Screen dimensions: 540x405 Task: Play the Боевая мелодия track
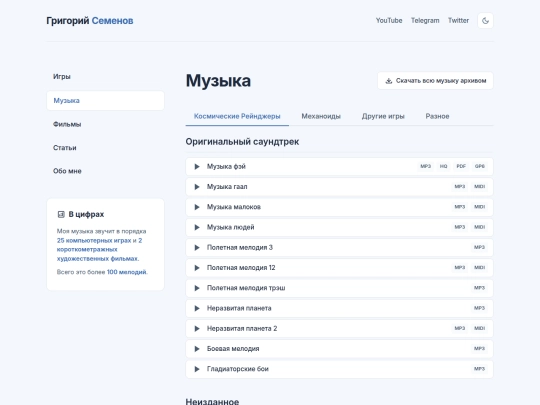pyautogui.click(x=197, y=349)
